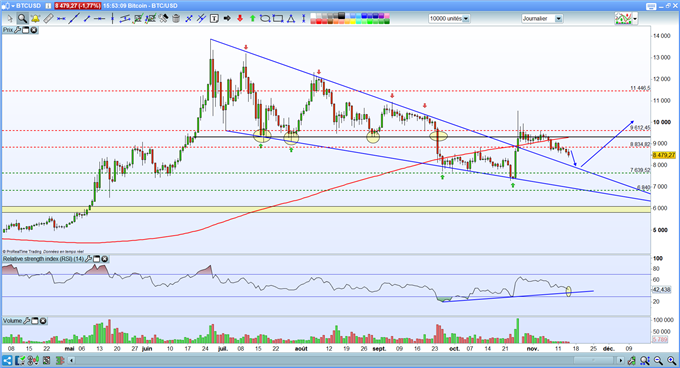Activate the magnifier zoom tool
Image resolution: width=680 pixels, height=368 pixels.
pyautogui.click(x=22, y=18)
